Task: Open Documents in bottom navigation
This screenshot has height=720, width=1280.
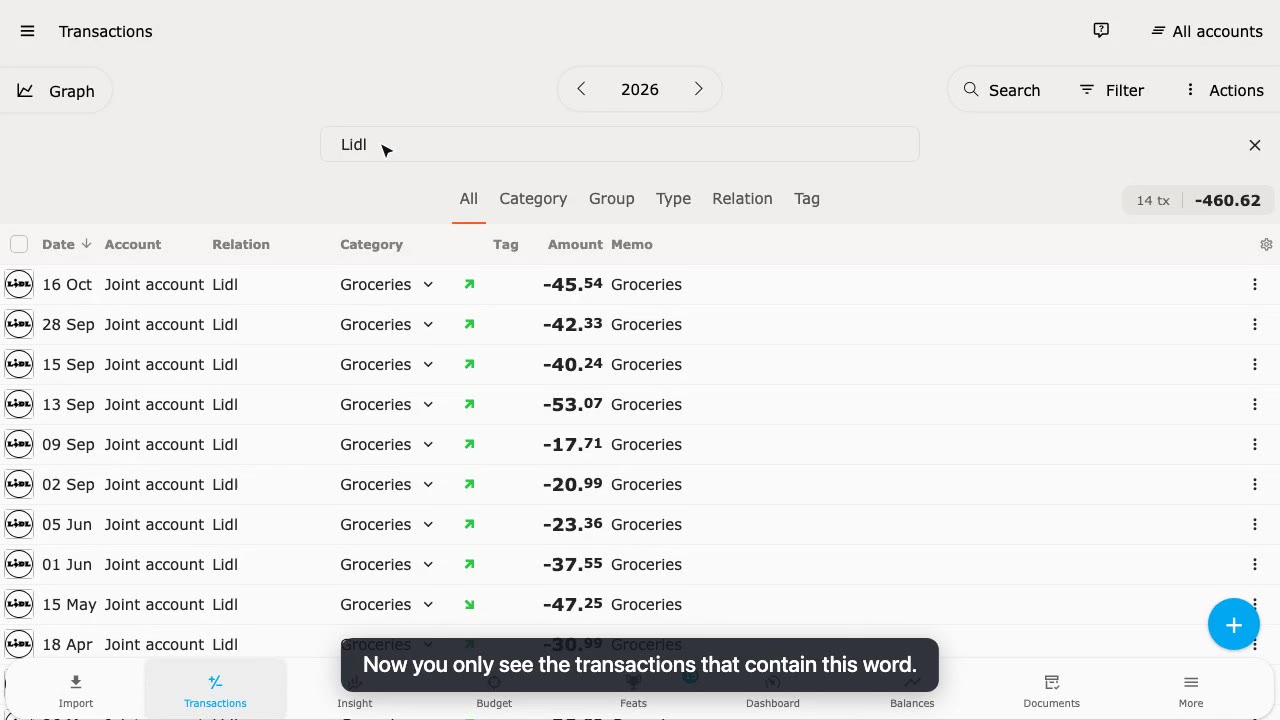Action: pos(1052,690)
